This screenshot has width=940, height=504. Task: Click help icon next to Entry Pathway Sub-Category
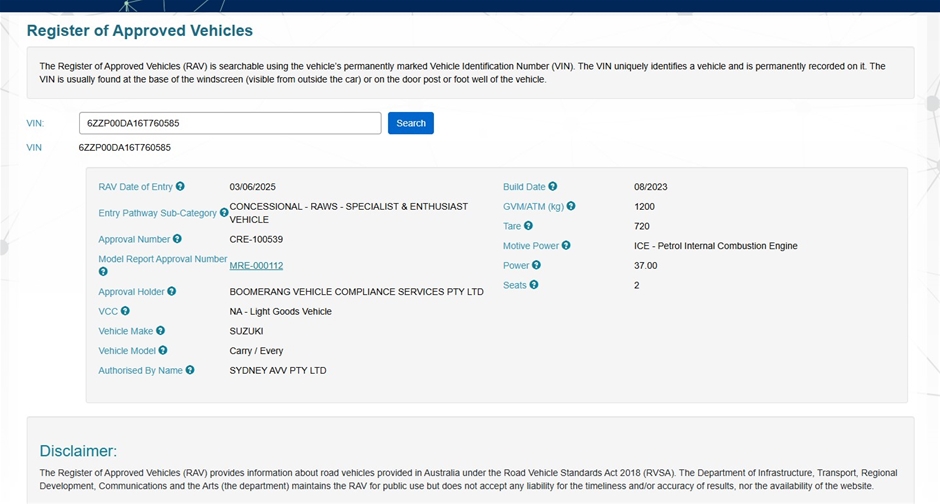(224, 213)
